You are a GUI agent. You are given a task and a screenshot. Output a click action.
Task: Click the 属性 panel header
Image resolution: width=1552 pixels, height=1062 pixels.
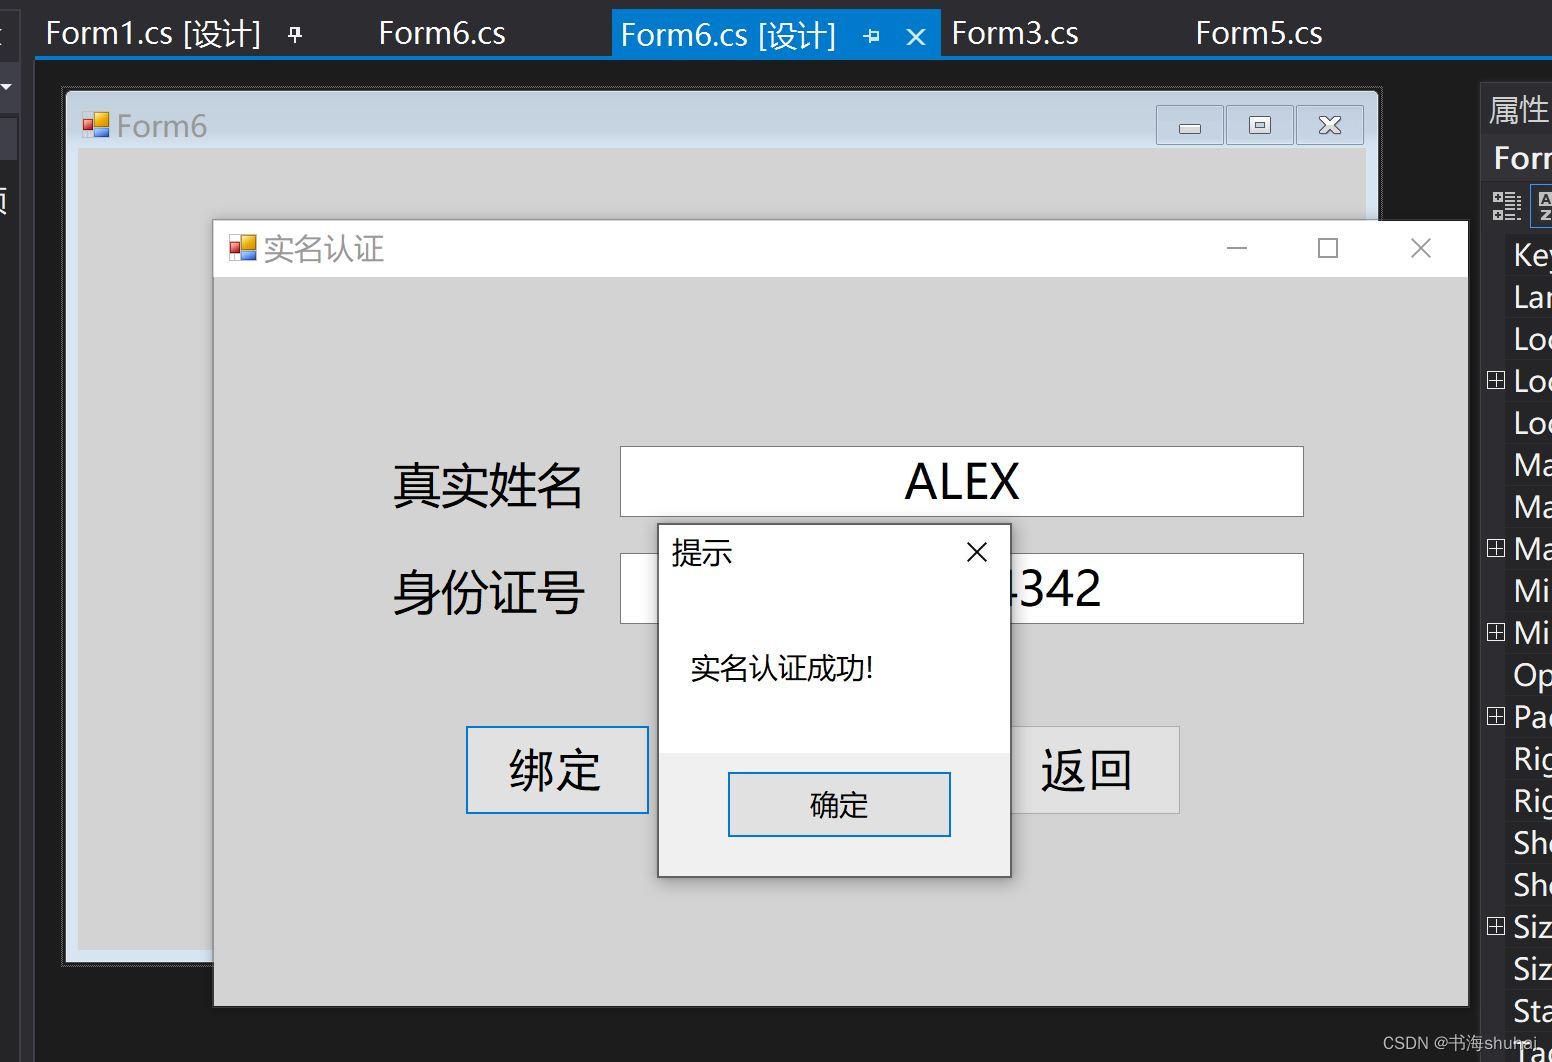tap(1517, 110)
